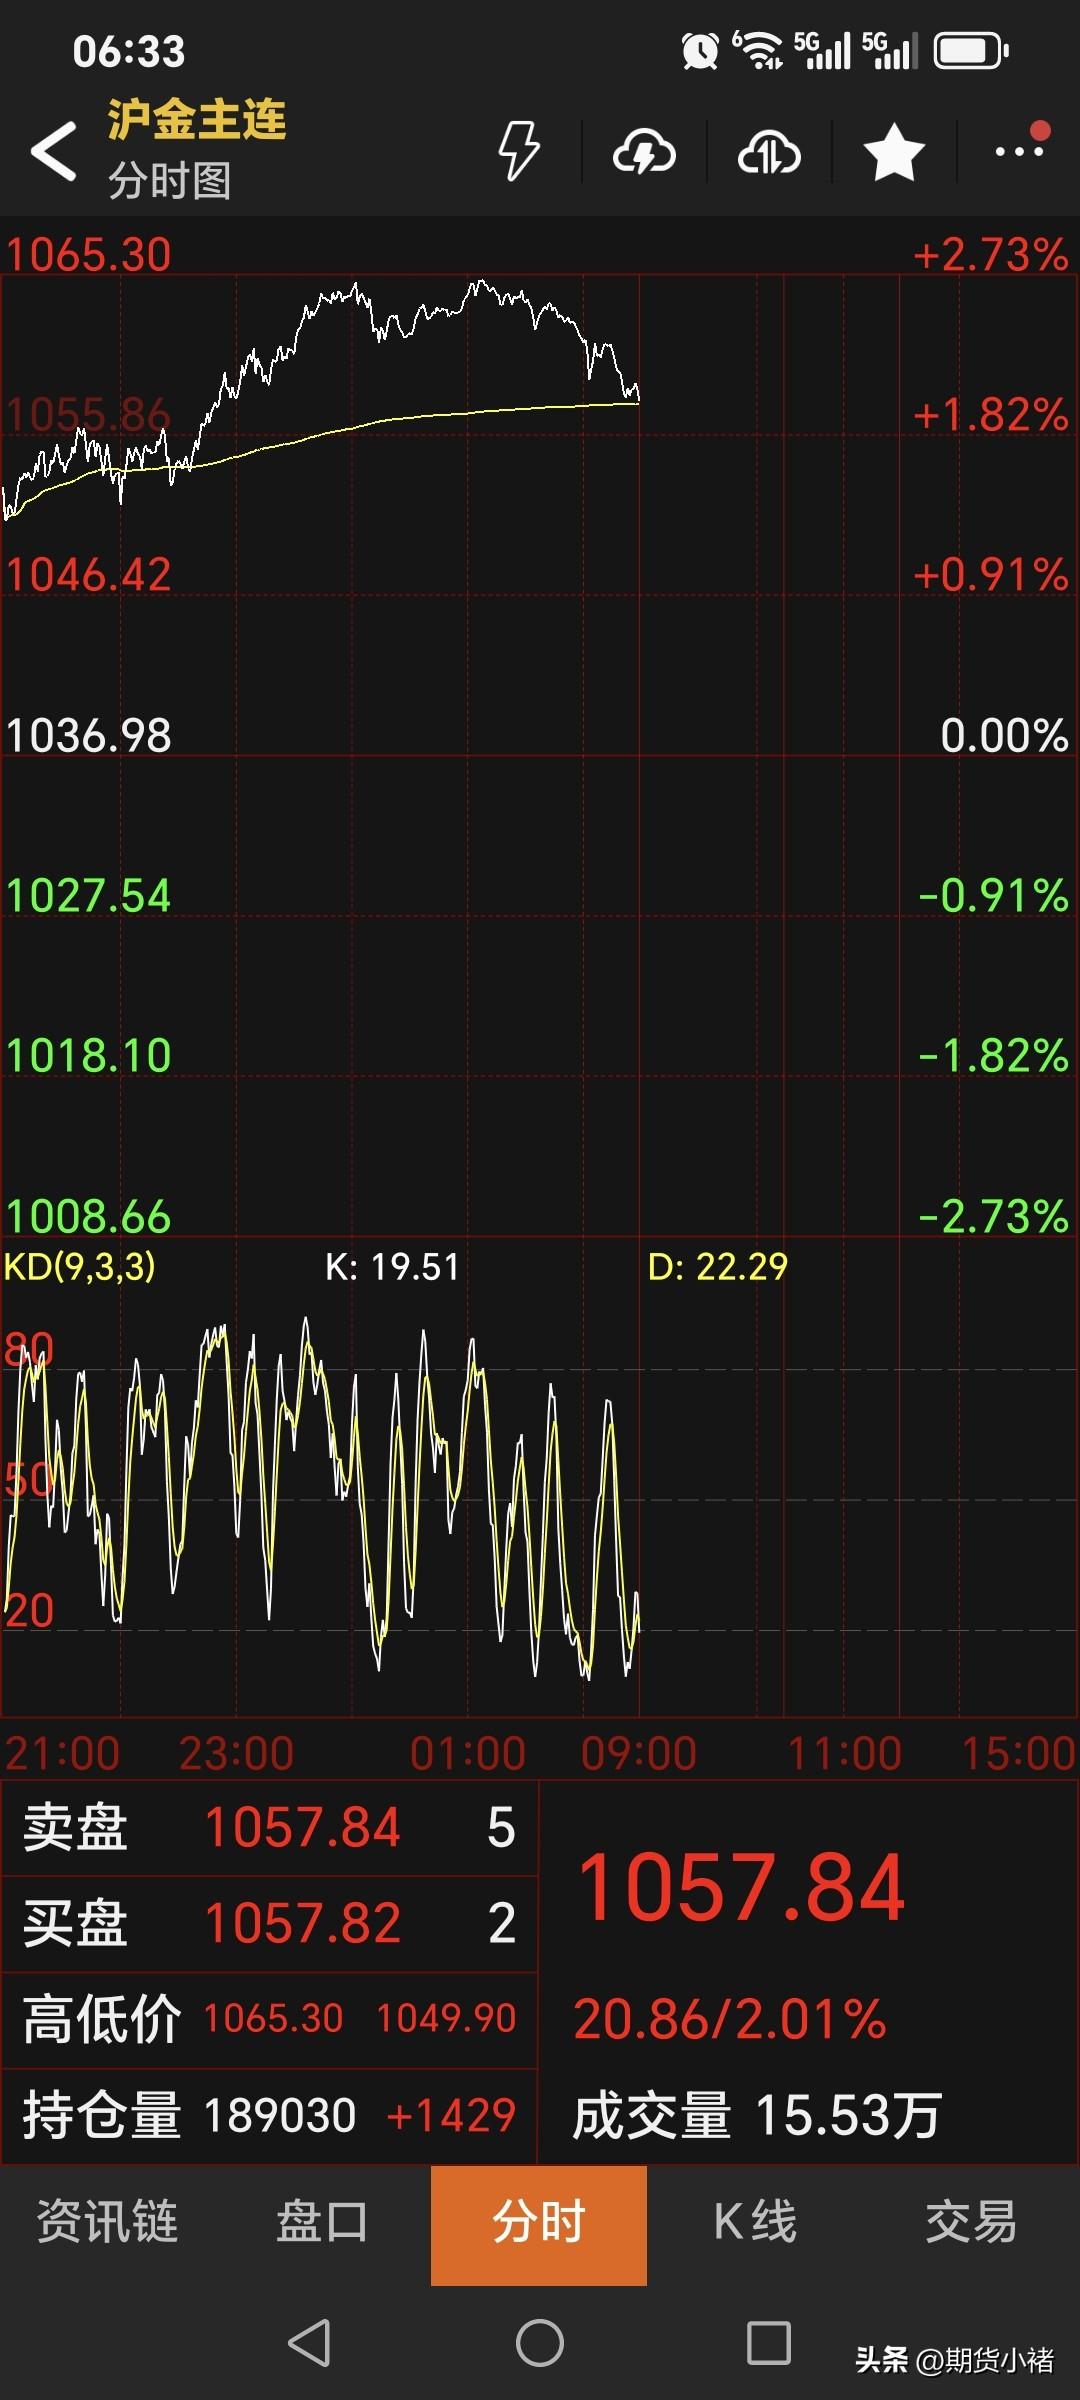Tap the 分时图 subtitle
Viewport: 1080px width, 2400px height.
(x=170, y=181)
